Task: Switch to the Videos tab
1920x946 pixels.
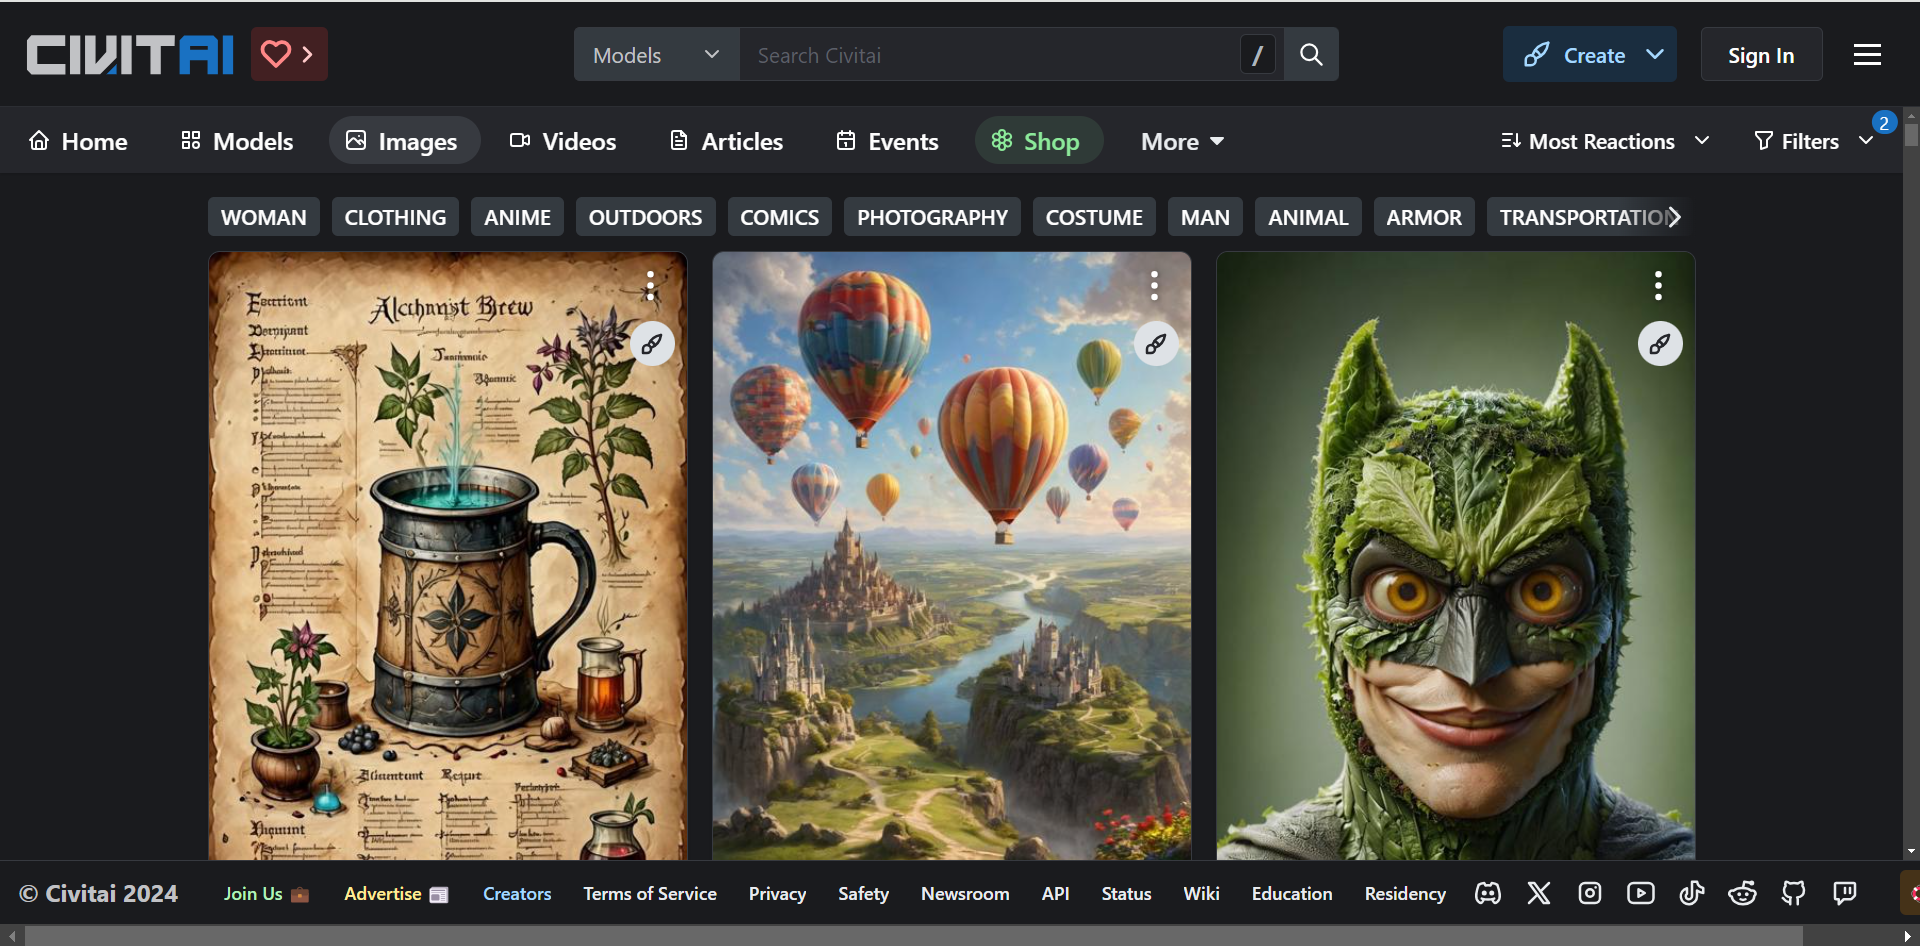Action: [x=563, y=141]
